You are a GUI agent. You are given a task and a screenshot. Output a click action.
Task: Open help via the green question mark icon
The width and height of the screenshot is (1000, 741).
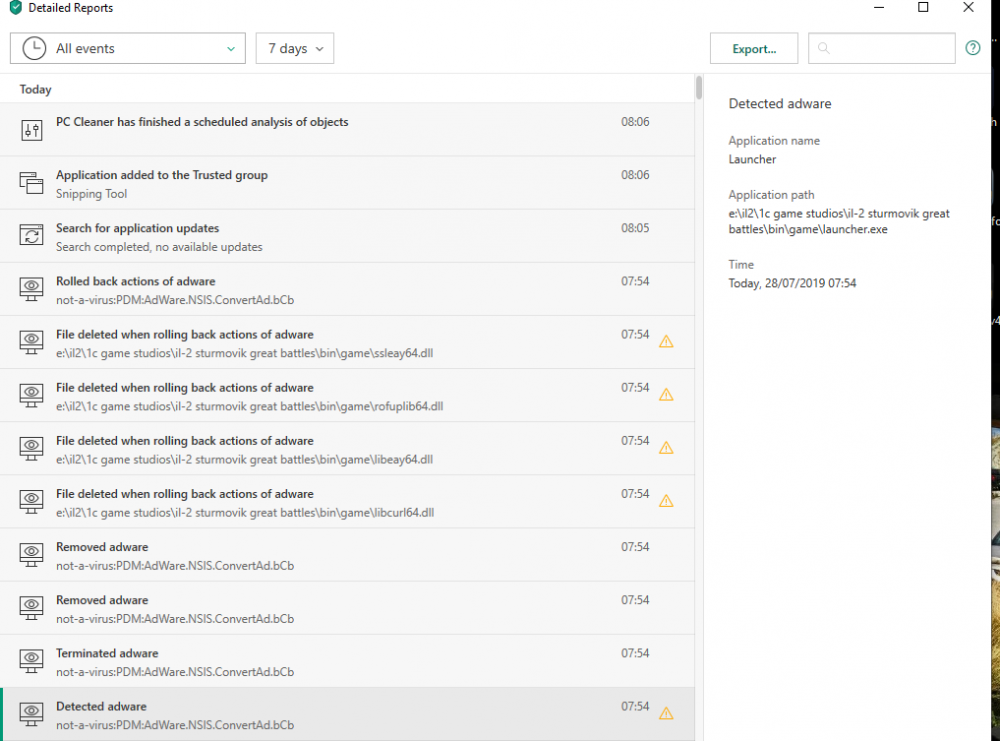(973, 48)
